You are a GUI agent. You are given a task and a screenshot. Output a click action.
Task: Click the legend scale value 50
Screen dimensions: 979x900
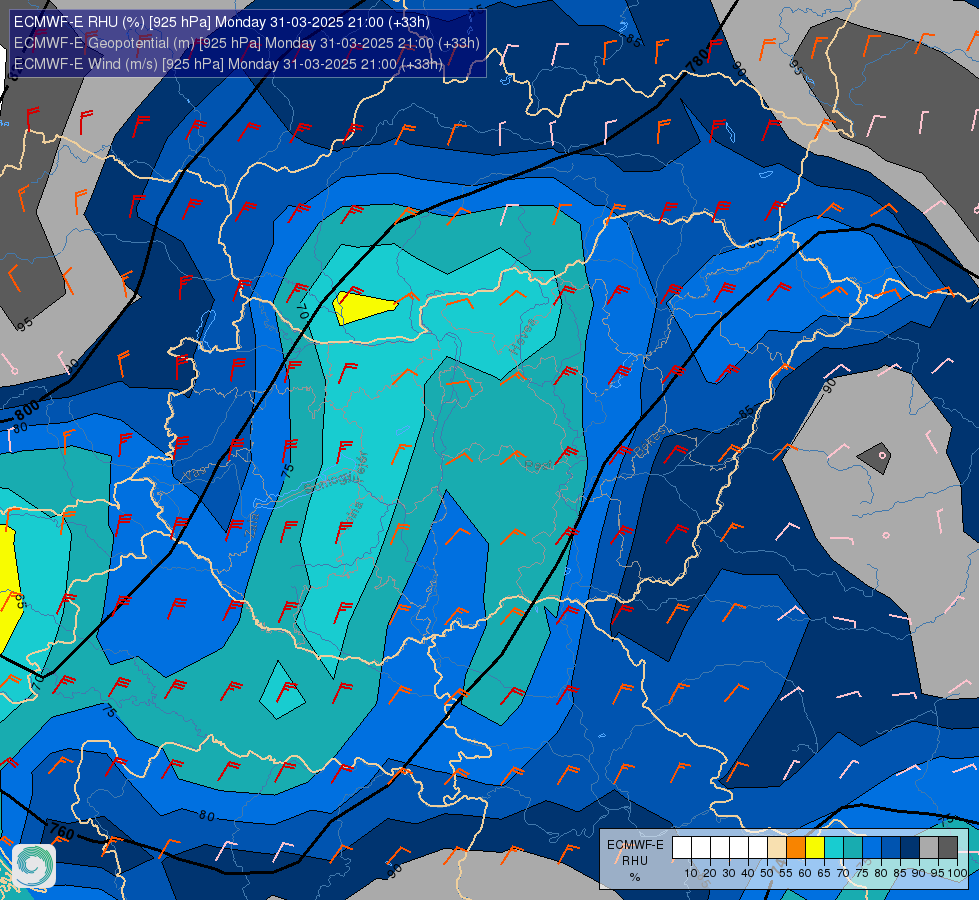pyautogui.click(x=767, y=873)
